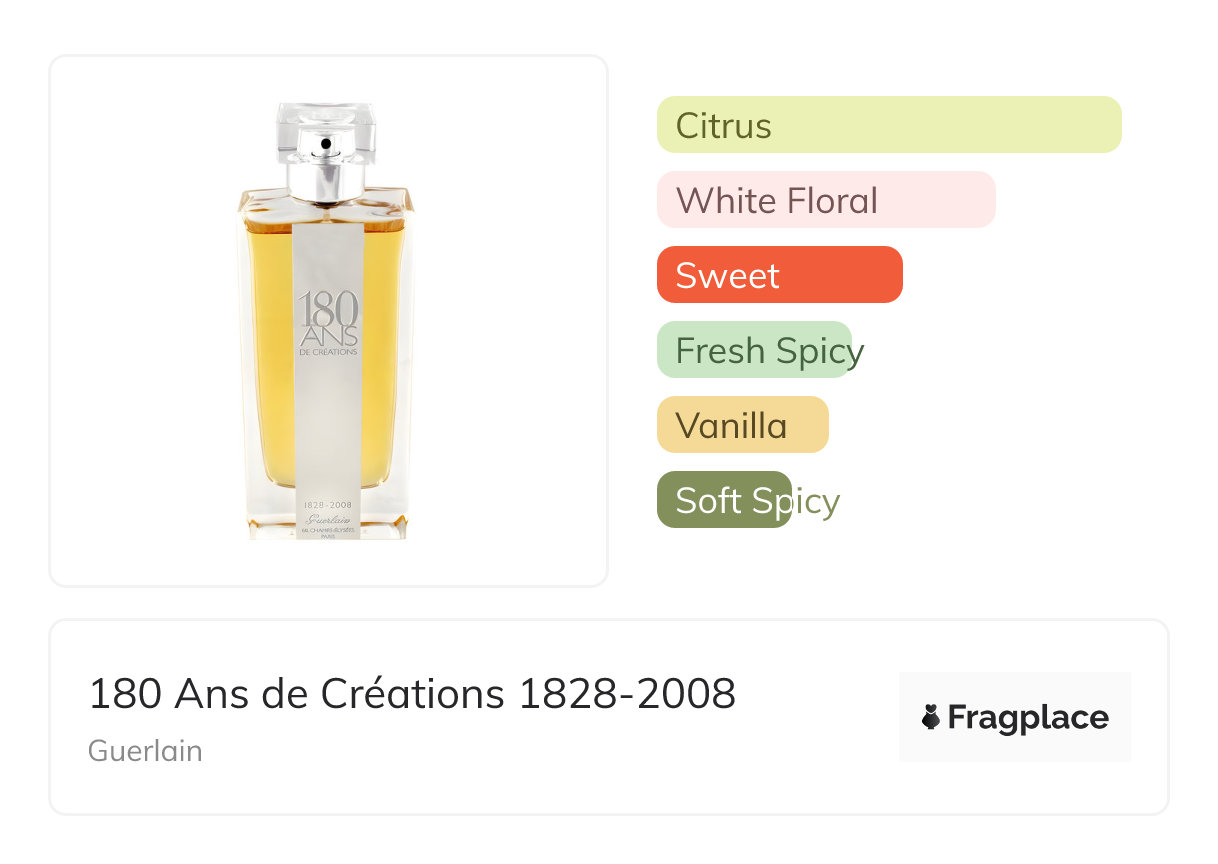This screenshot has width=1218, height=864.
Task: Click the Guerlain signature on bottle base
Action: 327,520
